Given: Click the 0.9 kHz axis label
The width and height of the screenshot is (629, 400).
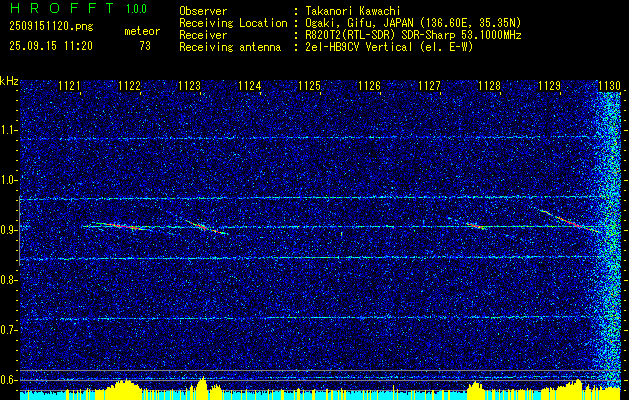Looking at the screenshot, I should pyautogui.click(x=9, y=230).
